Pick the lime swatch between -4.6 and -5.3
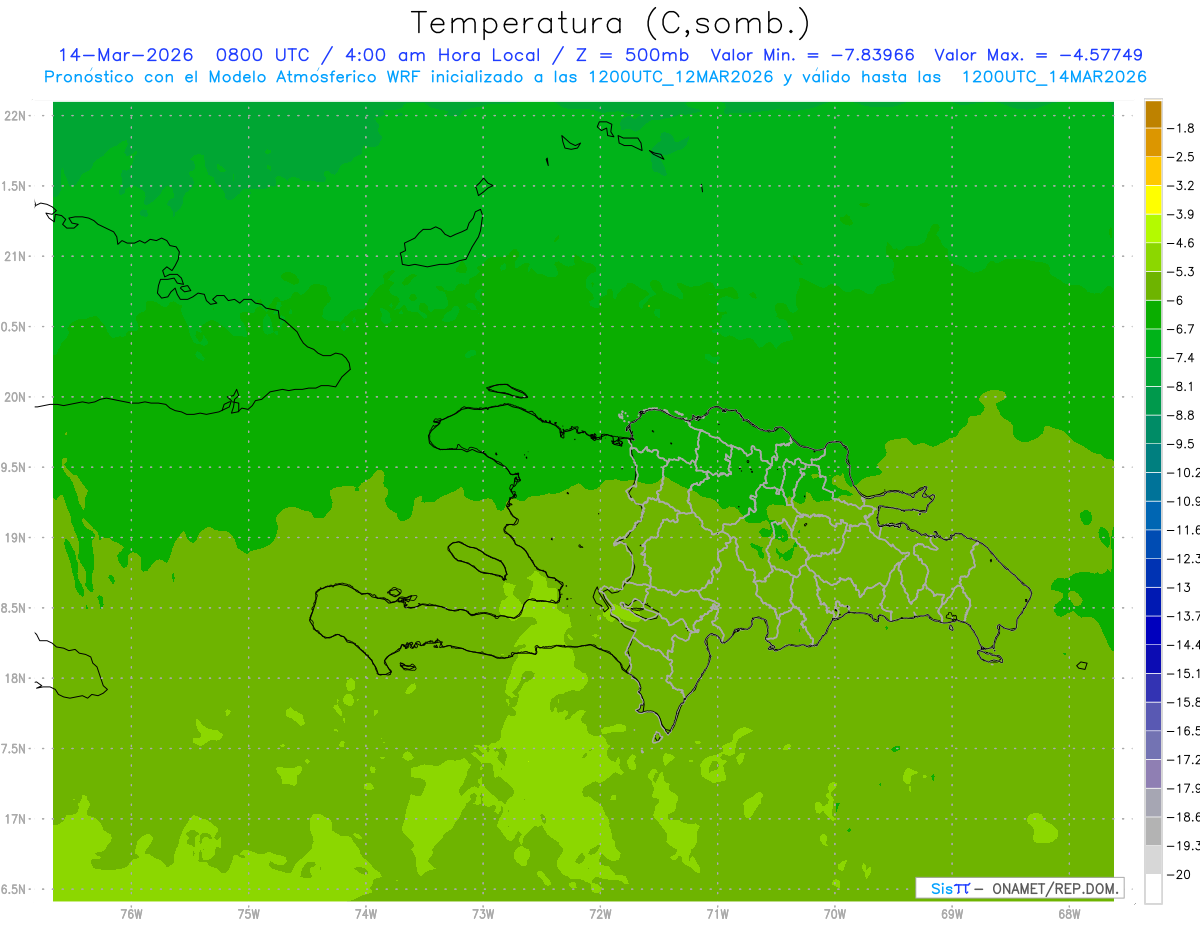This screenshot has height=927, width=1200. 1153,258
